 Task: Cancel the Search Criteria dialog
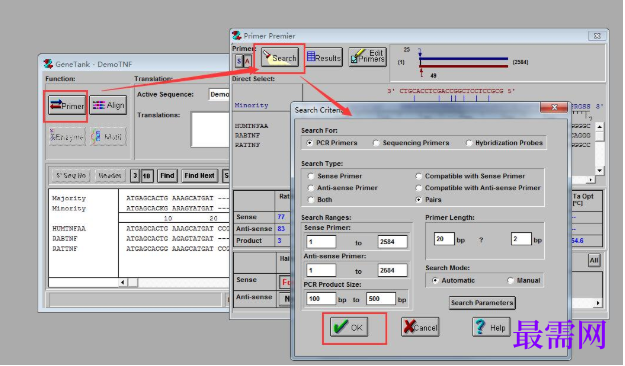coord(420,327)
